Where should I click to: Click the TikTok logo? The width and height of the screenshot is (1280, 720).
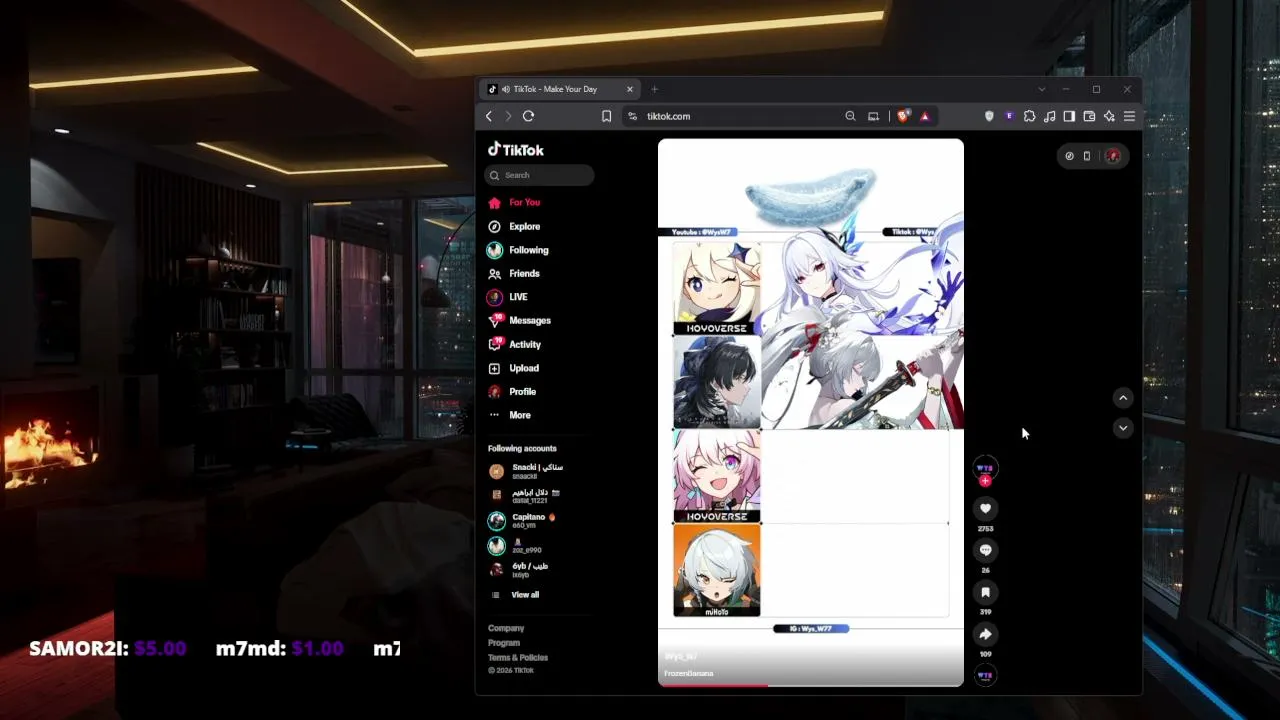pyautogui.click(x=516, y=150)
